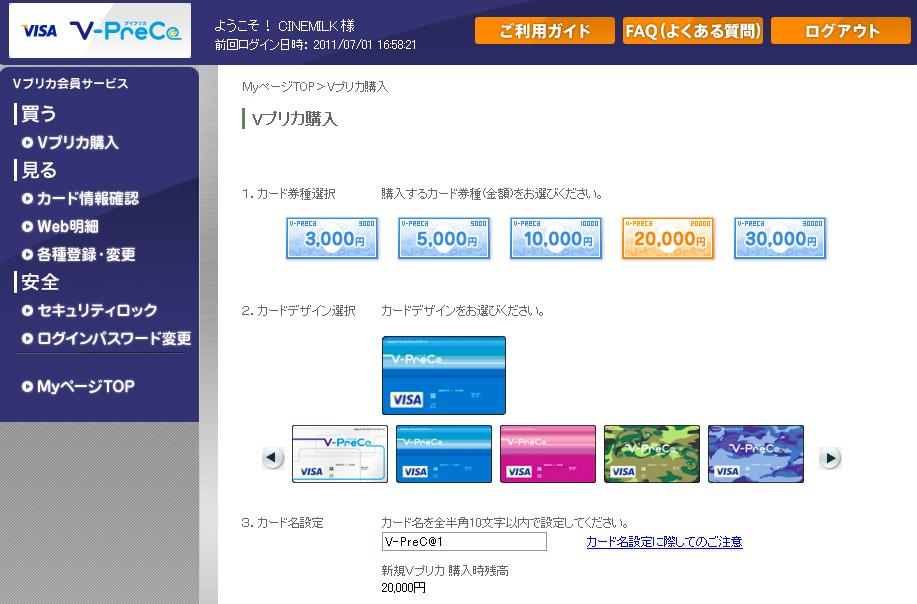Image resolution: width=917 pixels, height=604 pixels.
Task: Select the blue striped card design thumbnail
Action: (x=444, y=454)
